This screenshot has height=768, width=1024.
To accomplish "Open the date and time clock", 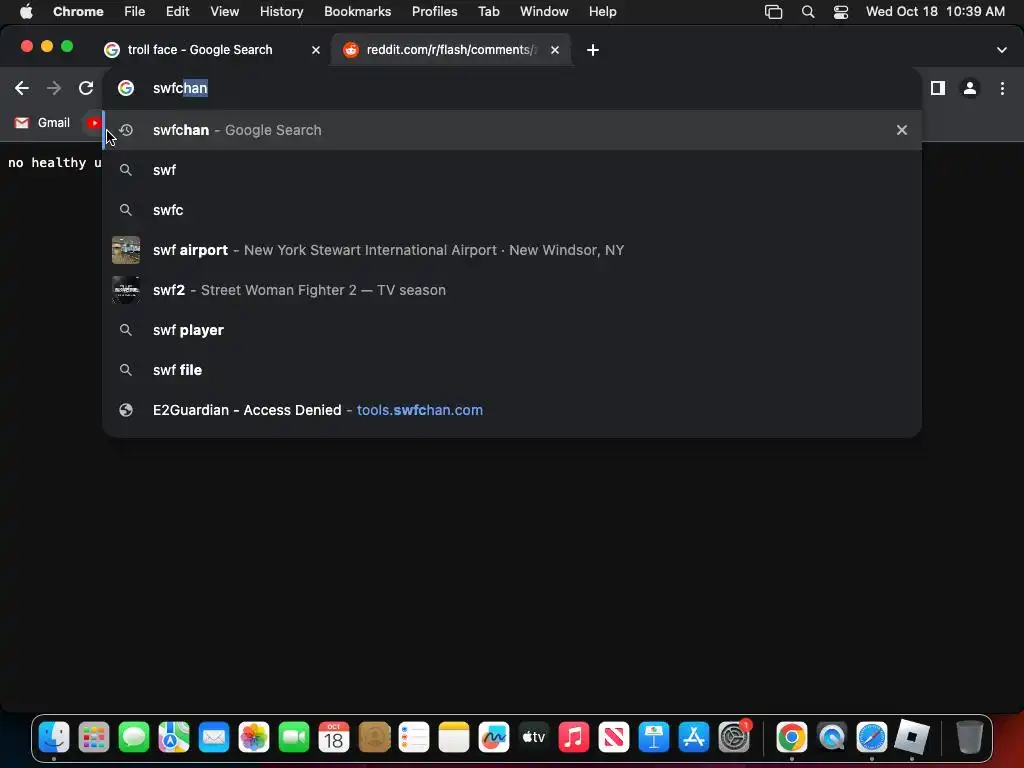I will [935, 12].
